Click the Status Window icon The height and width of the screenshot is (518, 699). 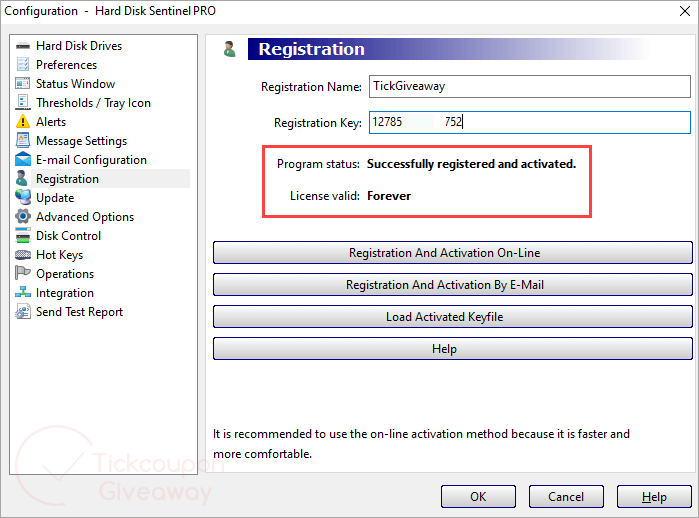click(x=23, y=84)
